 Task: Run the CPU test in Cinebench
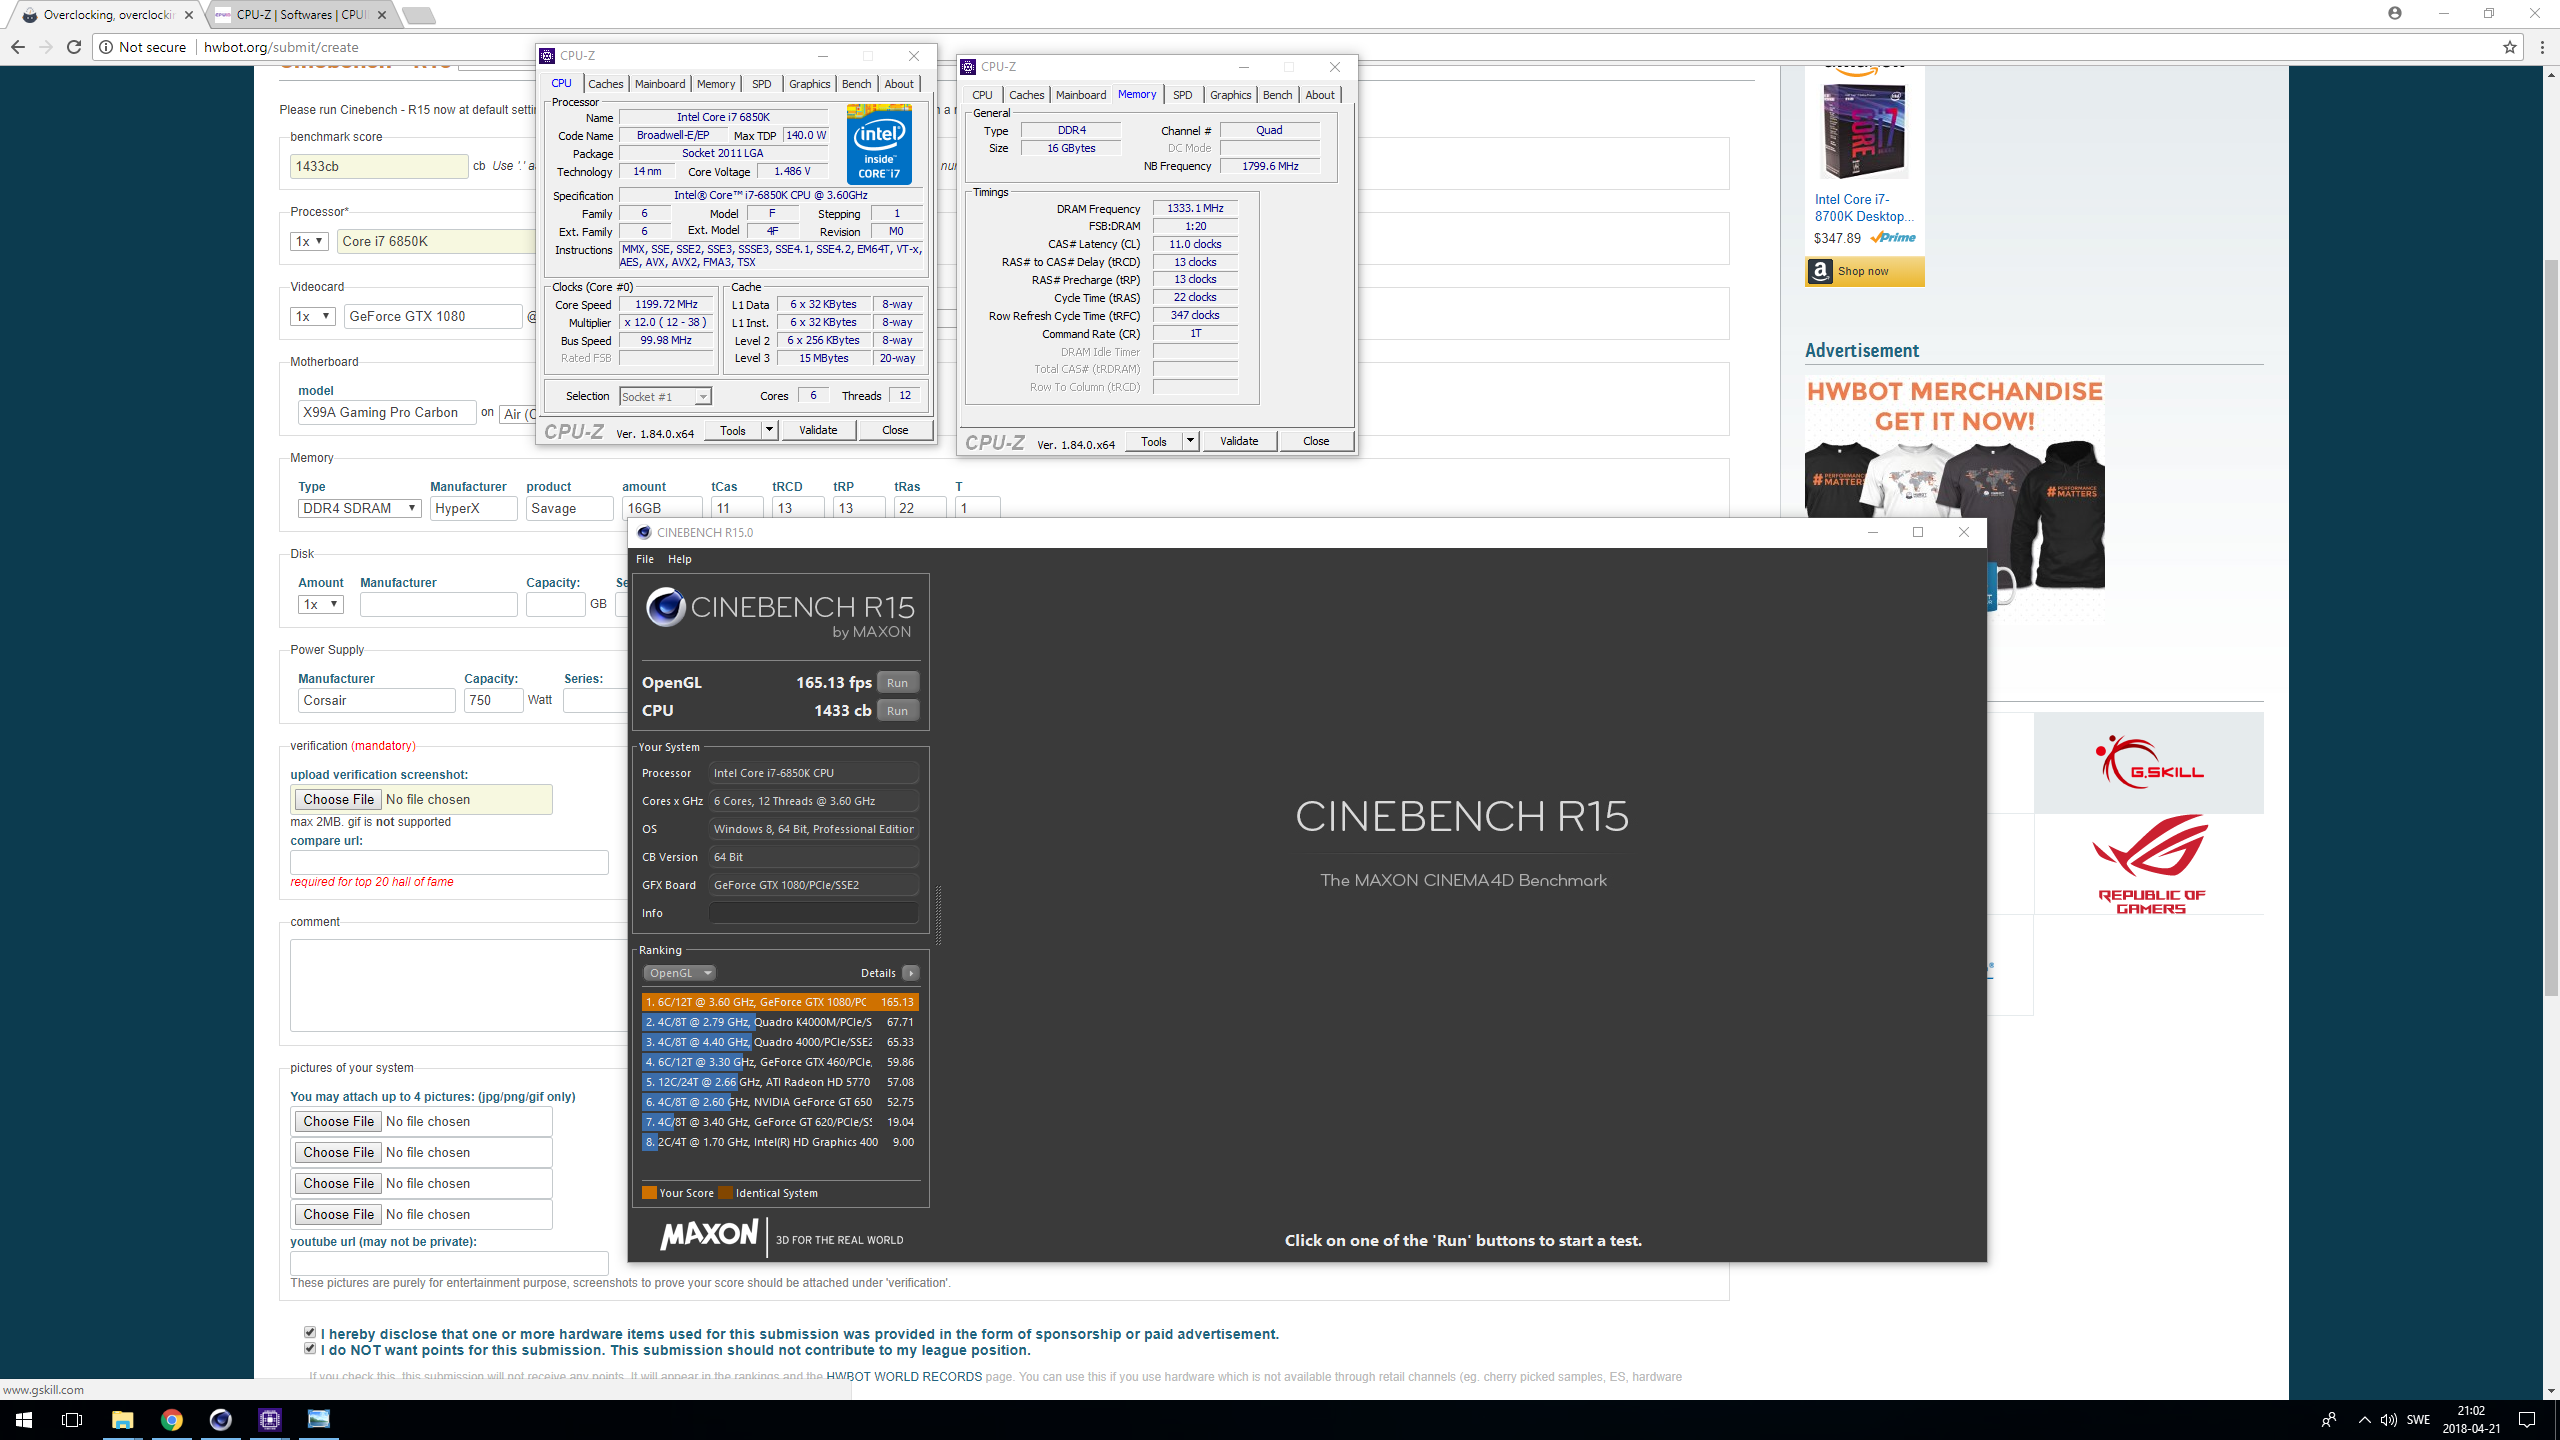[897, 711]
